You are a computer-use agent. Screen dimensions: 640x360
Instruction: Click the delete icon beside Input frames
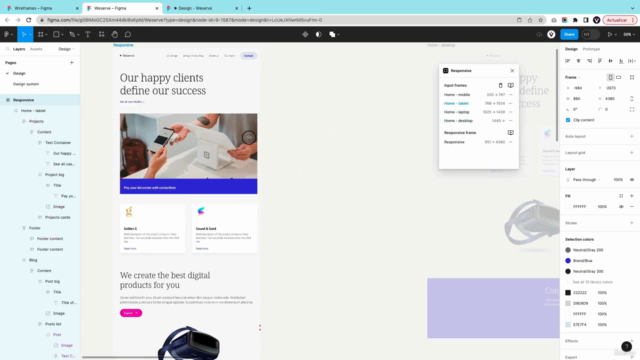pyautogui.click(x=500, y=85)
